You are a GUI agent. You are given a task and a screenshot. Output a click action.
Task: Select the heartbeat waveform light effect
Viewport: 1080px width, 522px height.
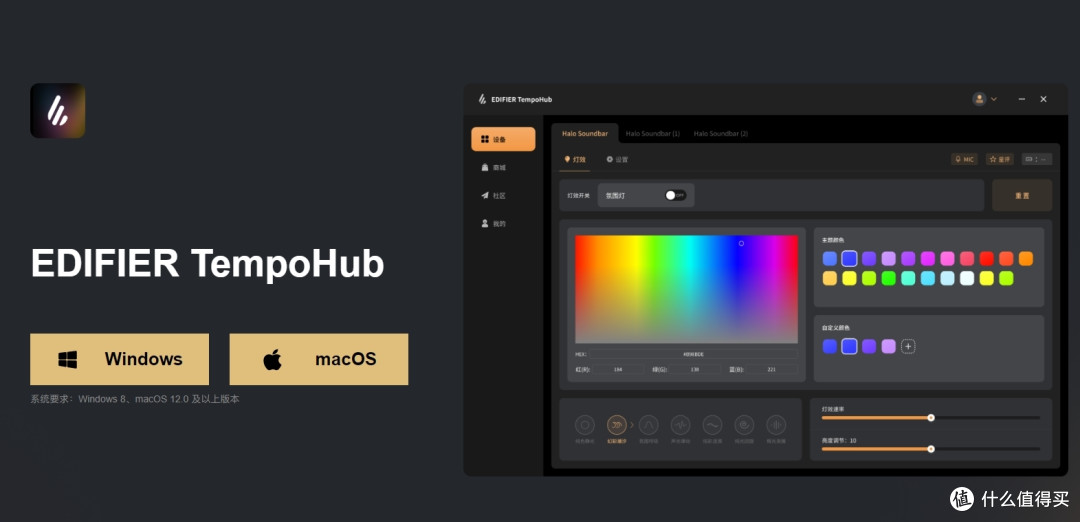[681, 425]
